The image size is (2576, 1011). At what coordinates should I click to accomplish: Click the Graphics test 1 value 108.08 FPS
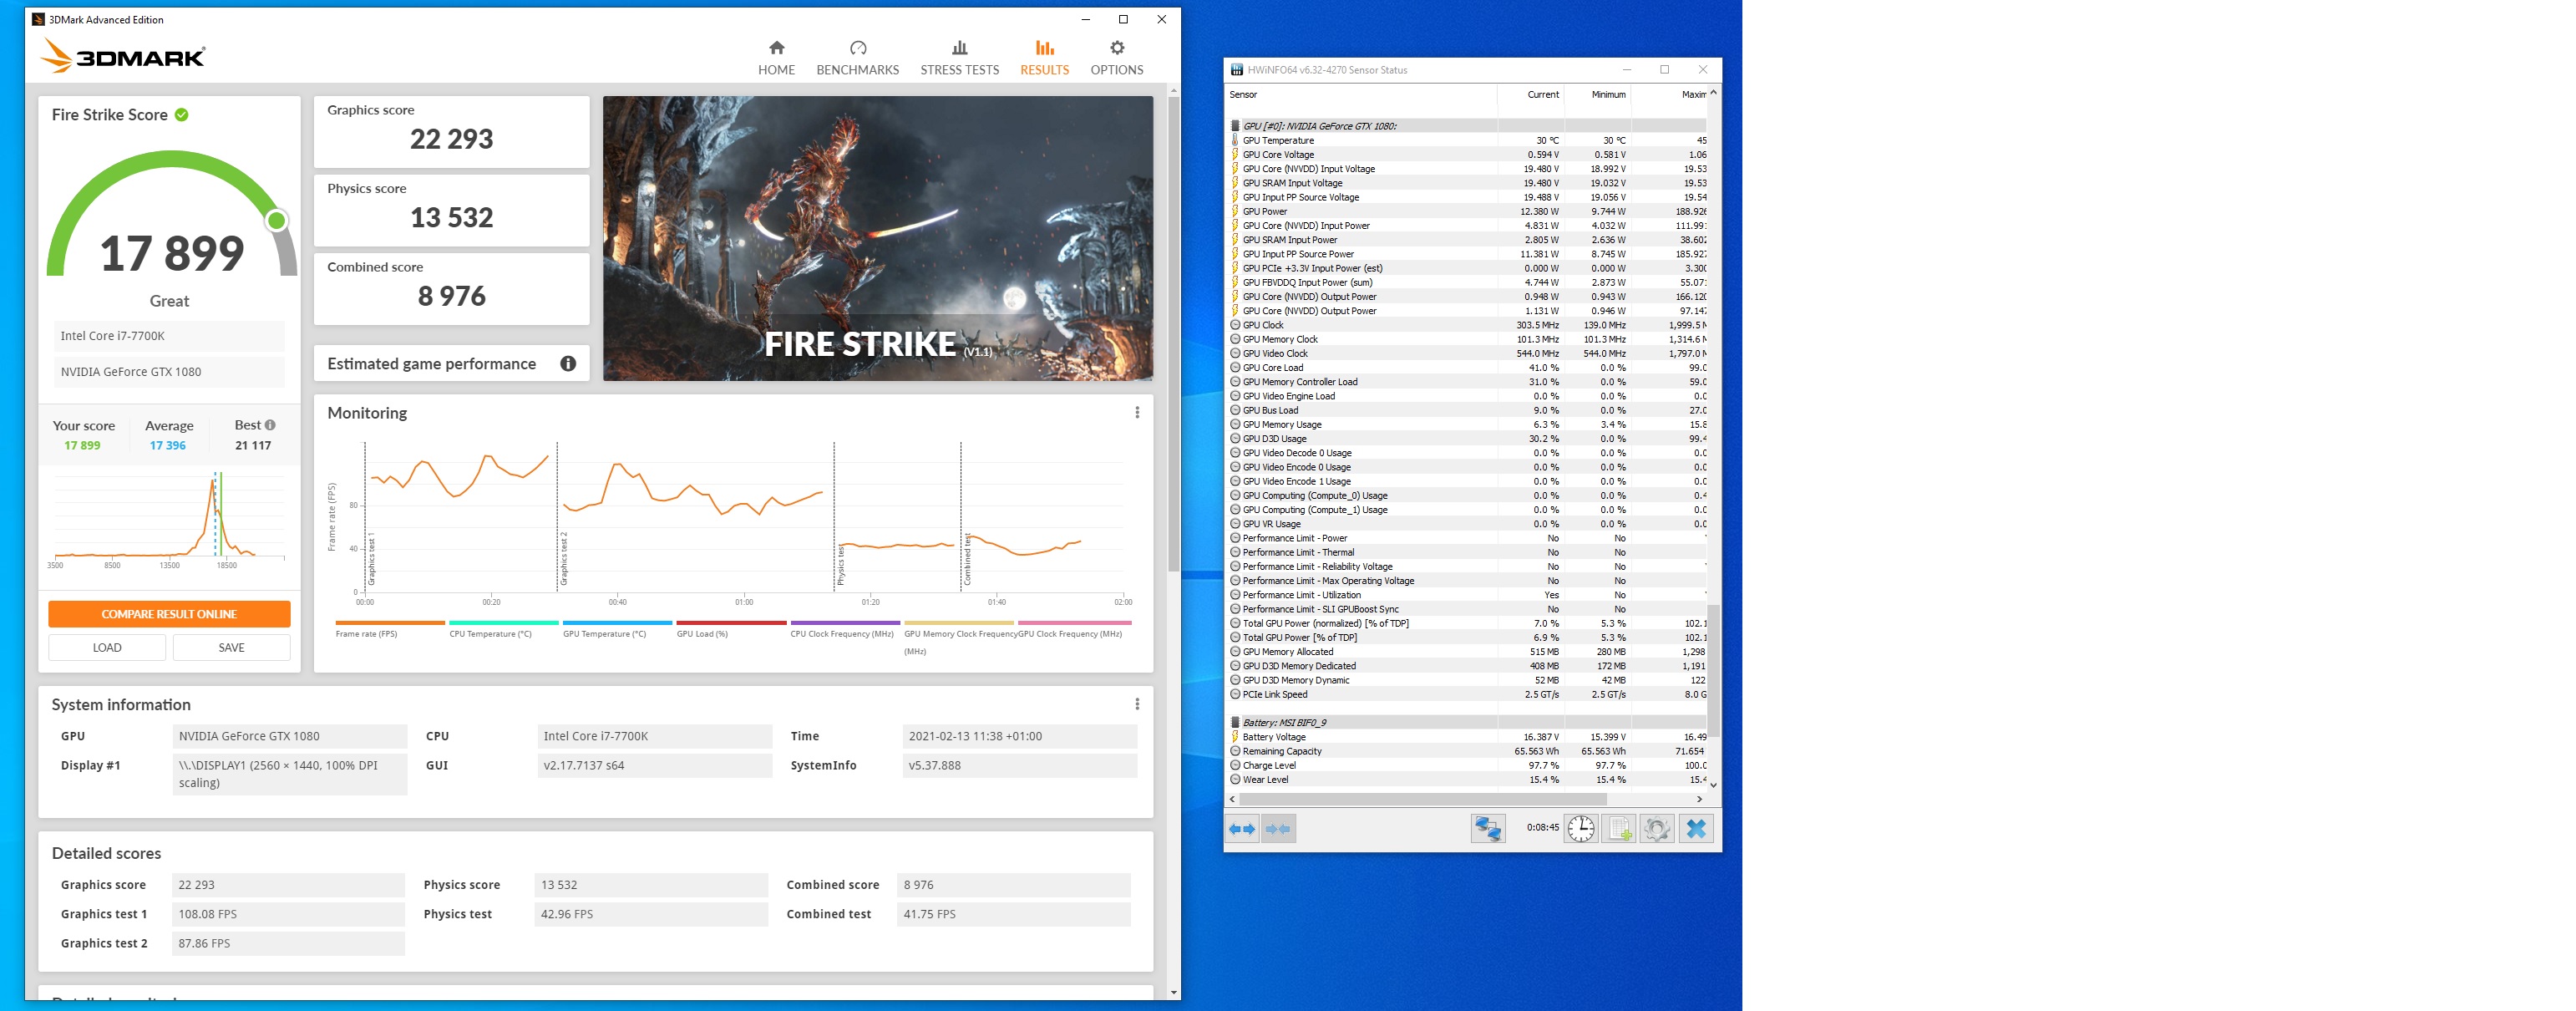click(x=288, y=914)
